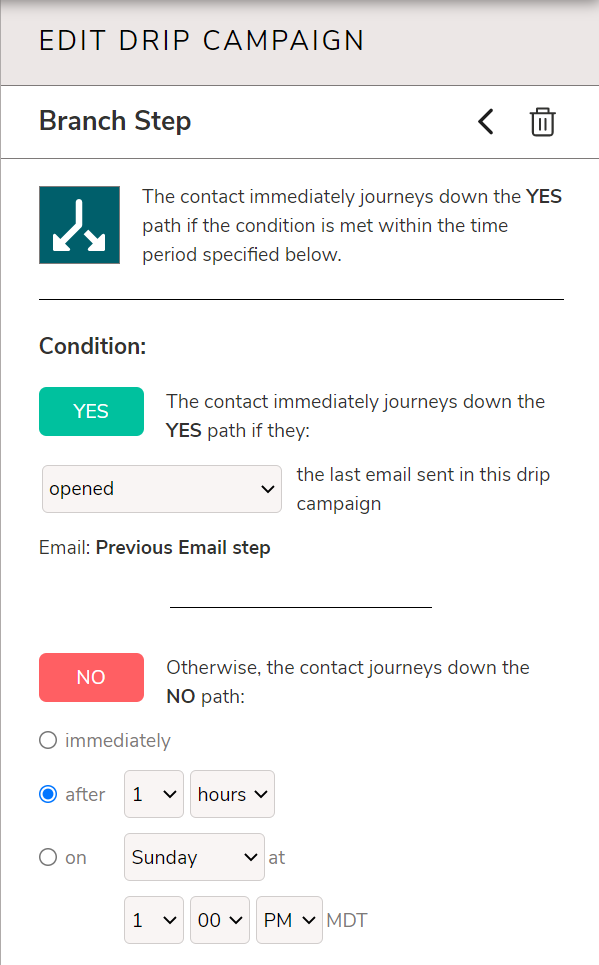Open the after number dropdown

[x=154, y=794]
